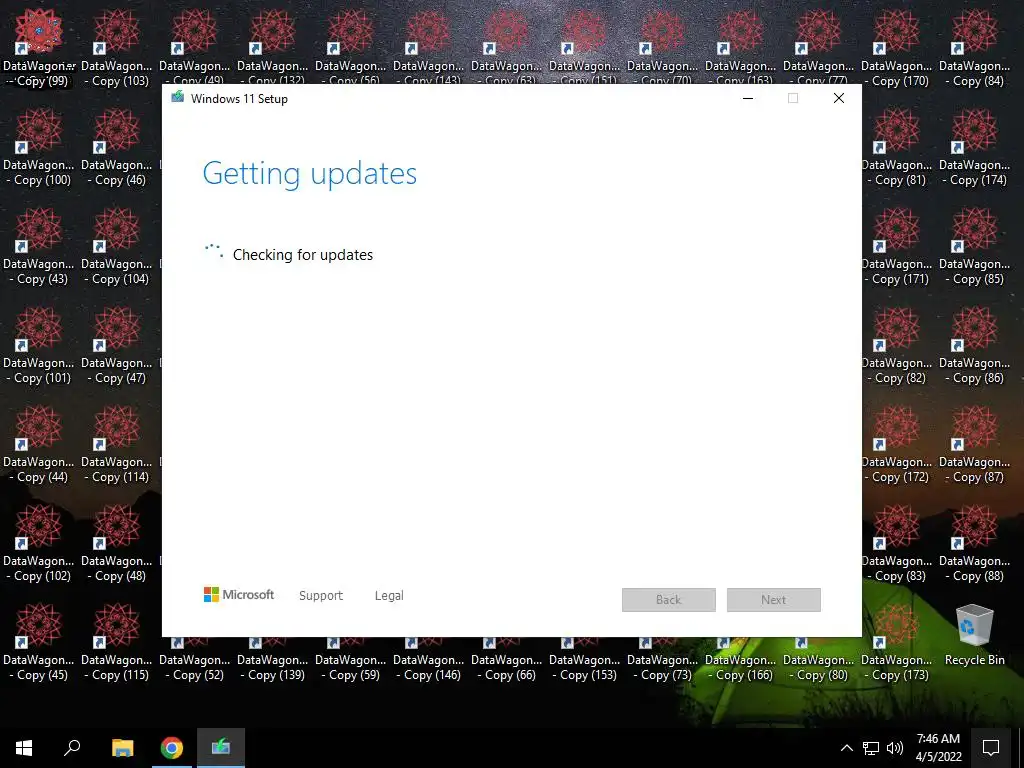This screenshot has height=768, width=1024.
Task: Click DataWagon Copy (44) desktop icon
Action: [x=39, y=445]
